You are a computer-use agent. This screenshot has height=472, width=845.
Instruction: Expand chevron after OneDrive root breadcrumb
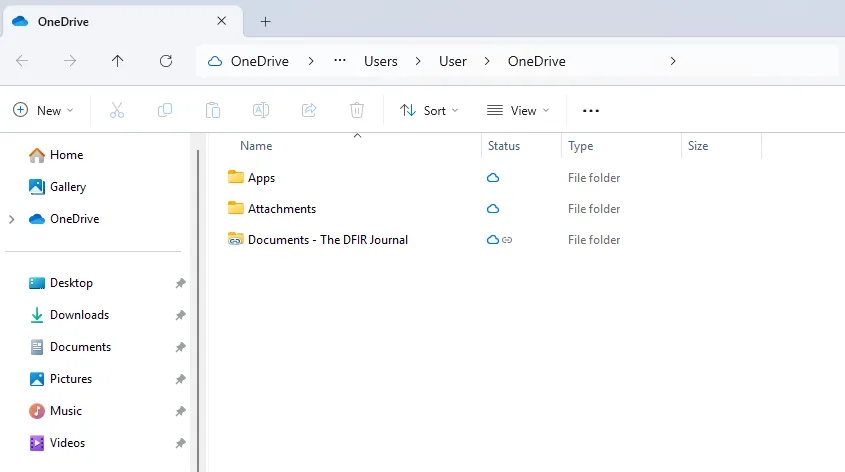311,61
